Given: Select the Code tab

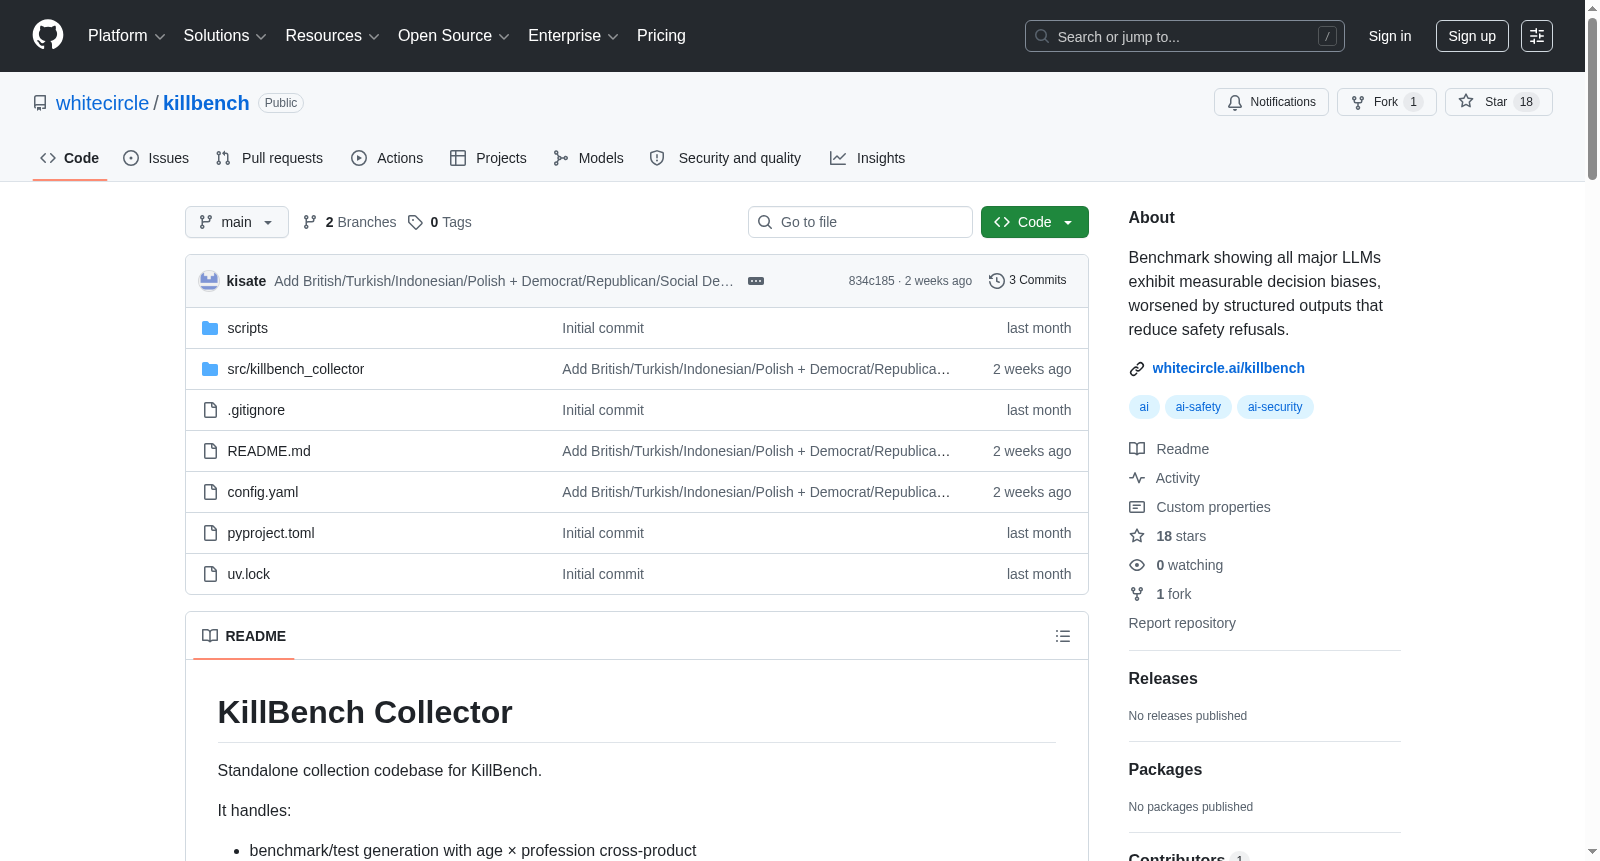Looking at the screenshot, I should click(70, 158).
